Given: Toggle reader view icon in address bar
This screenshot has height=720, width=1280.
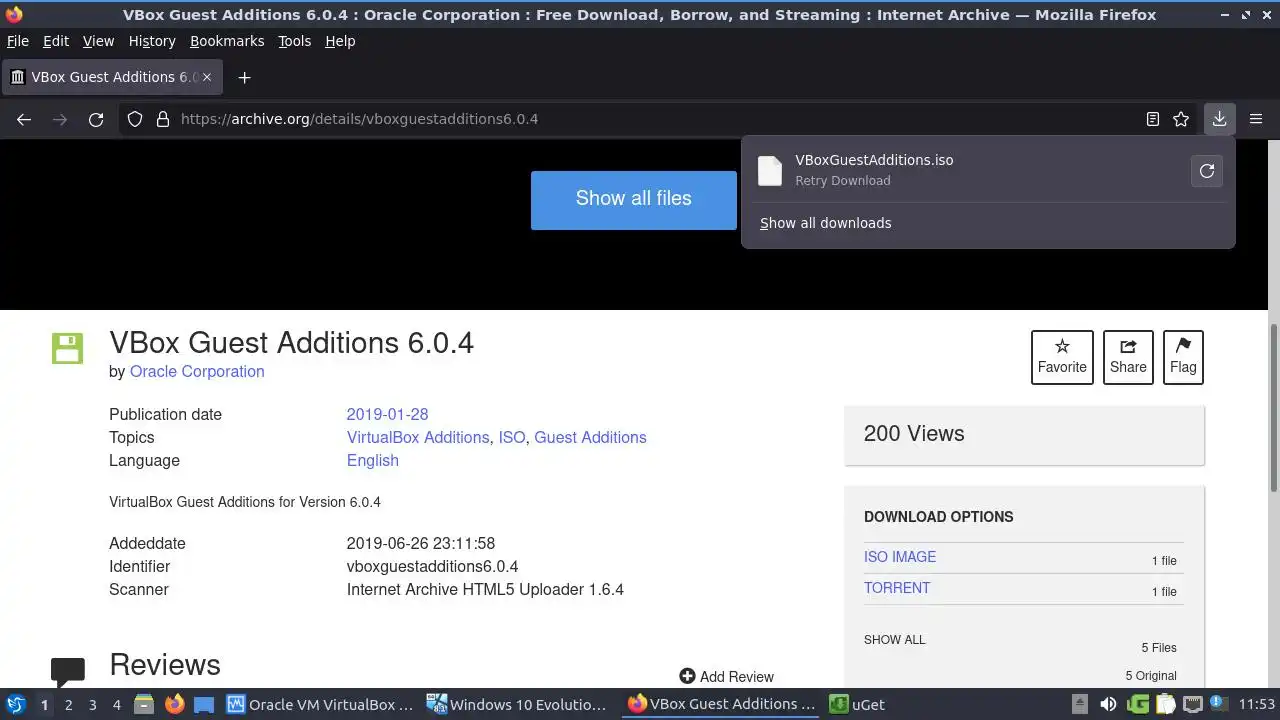Looking at the screenshot, I should coord(1153,119).
